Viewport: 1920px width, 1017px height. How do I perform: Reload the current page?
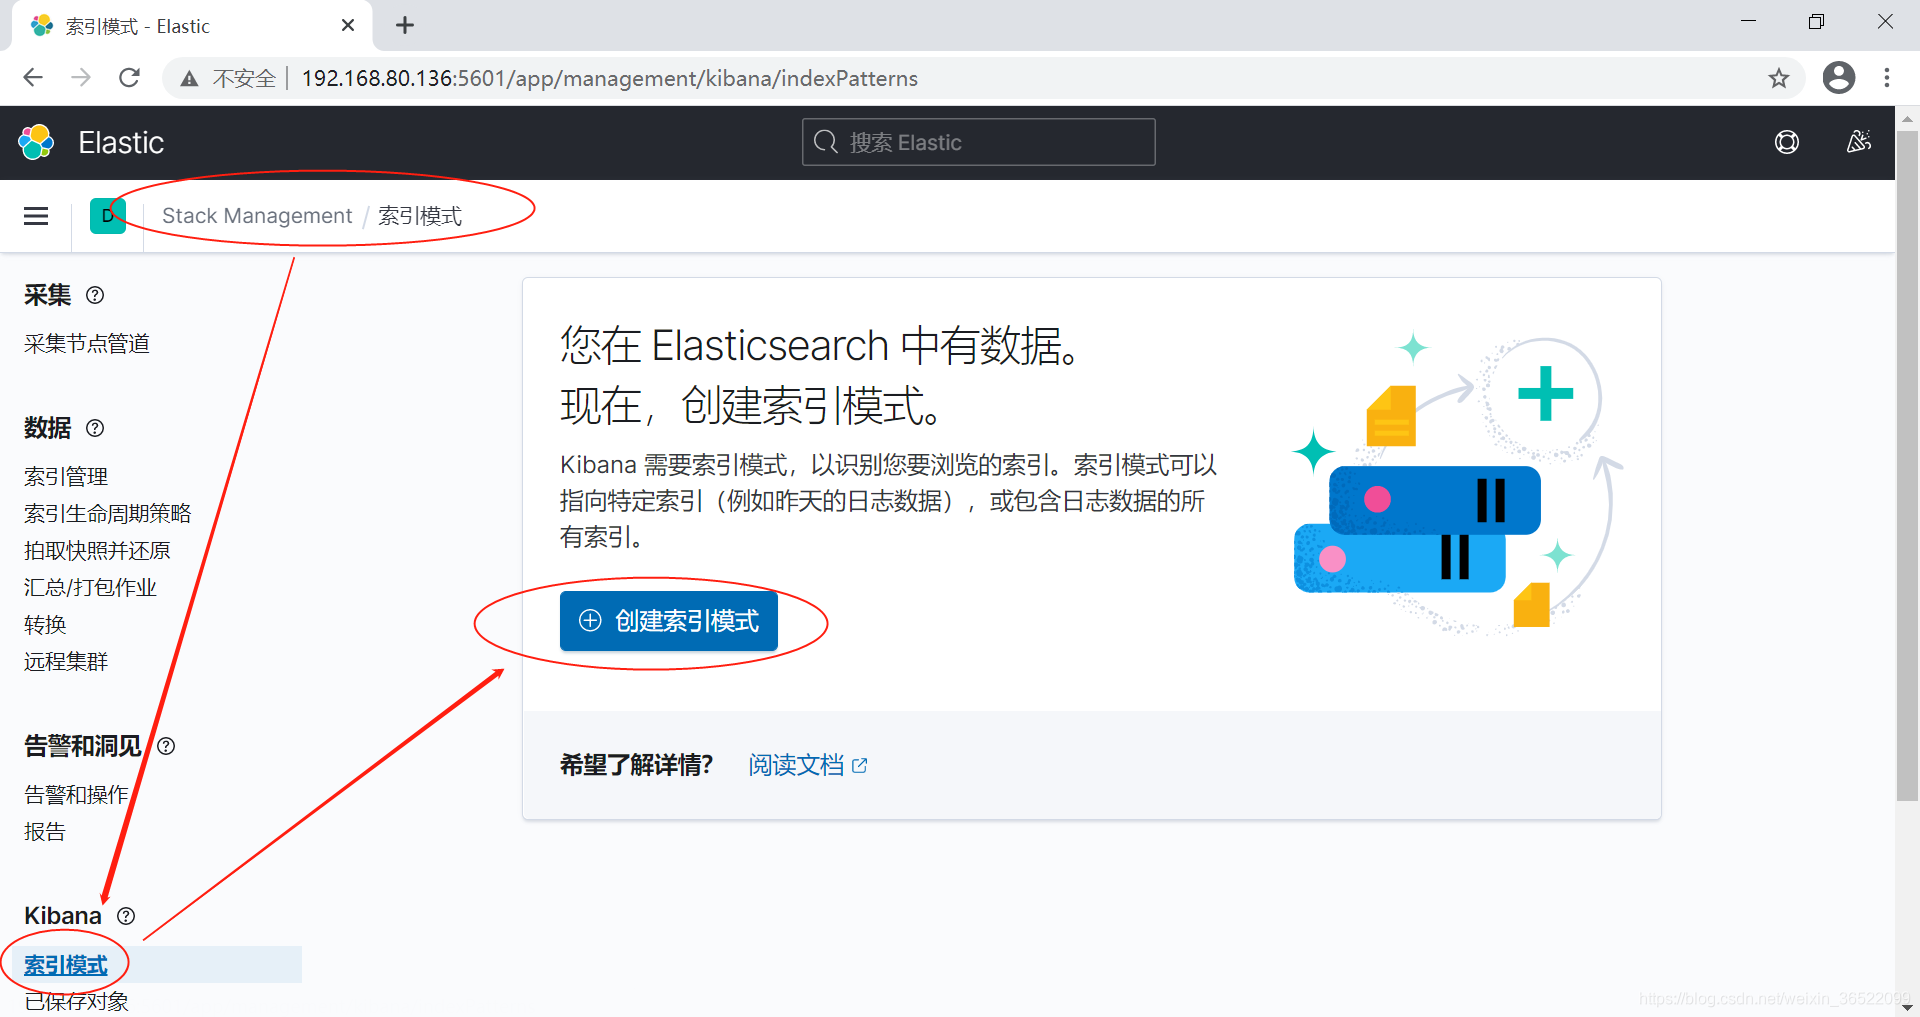[129, 78]
